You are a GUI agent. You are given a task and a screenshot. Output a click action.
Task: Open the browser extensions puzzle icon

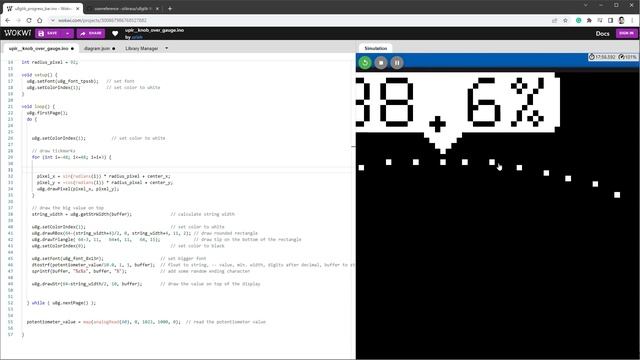[589, 20]
